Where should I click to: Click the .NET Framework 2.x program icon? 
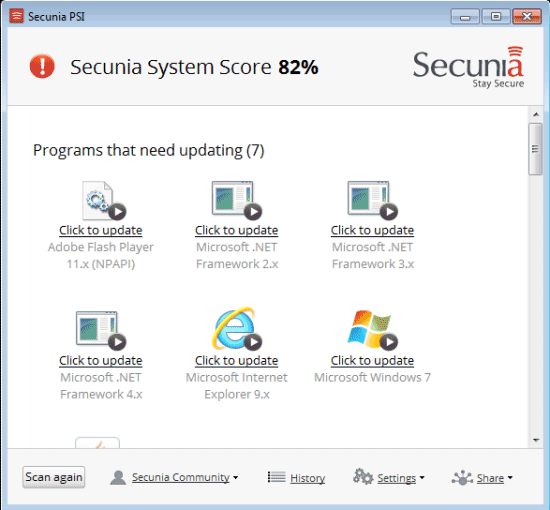click(x=237, y=201)
